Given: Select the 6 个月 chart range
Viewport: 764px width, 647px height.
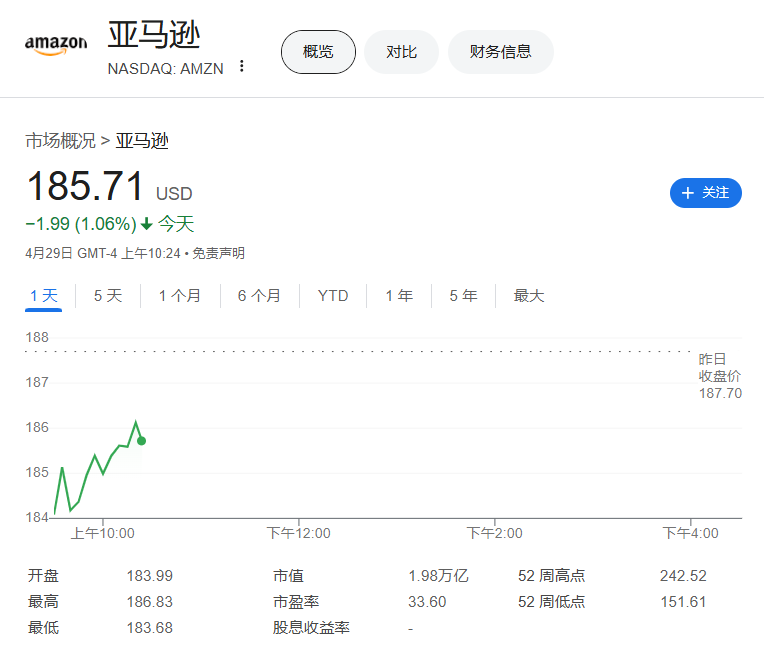Looking at the screenshot, I should (x=259, y=296).
